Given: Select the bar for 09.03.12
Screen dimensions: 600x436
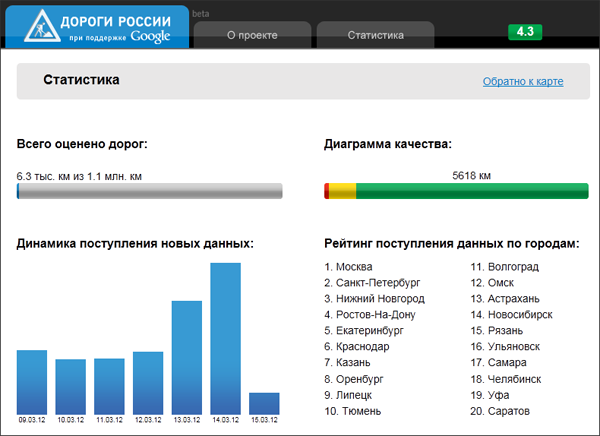Looking at the screenshot, I should 32,382.
